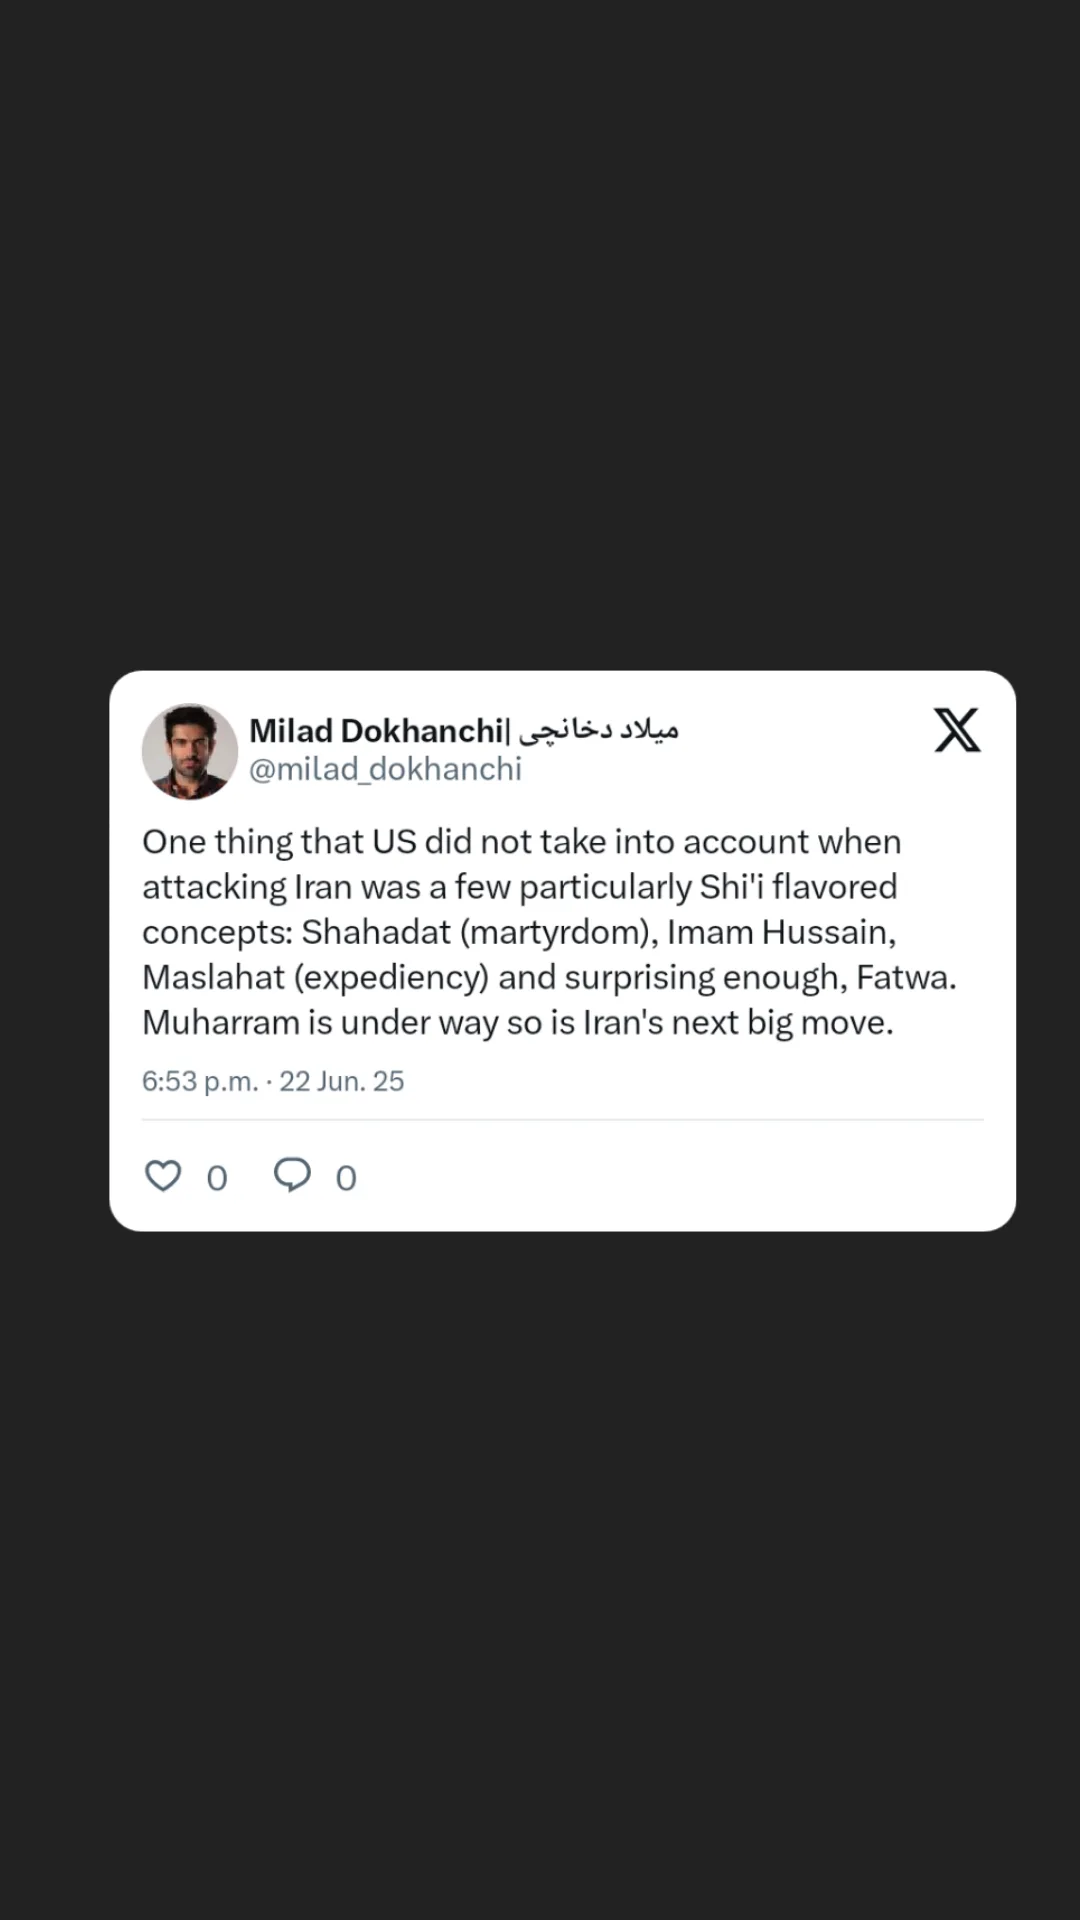This screenshot has width=1080, height=1920.
Task: Click the X logo on the tweet card
Action: (x=957, y=730)
